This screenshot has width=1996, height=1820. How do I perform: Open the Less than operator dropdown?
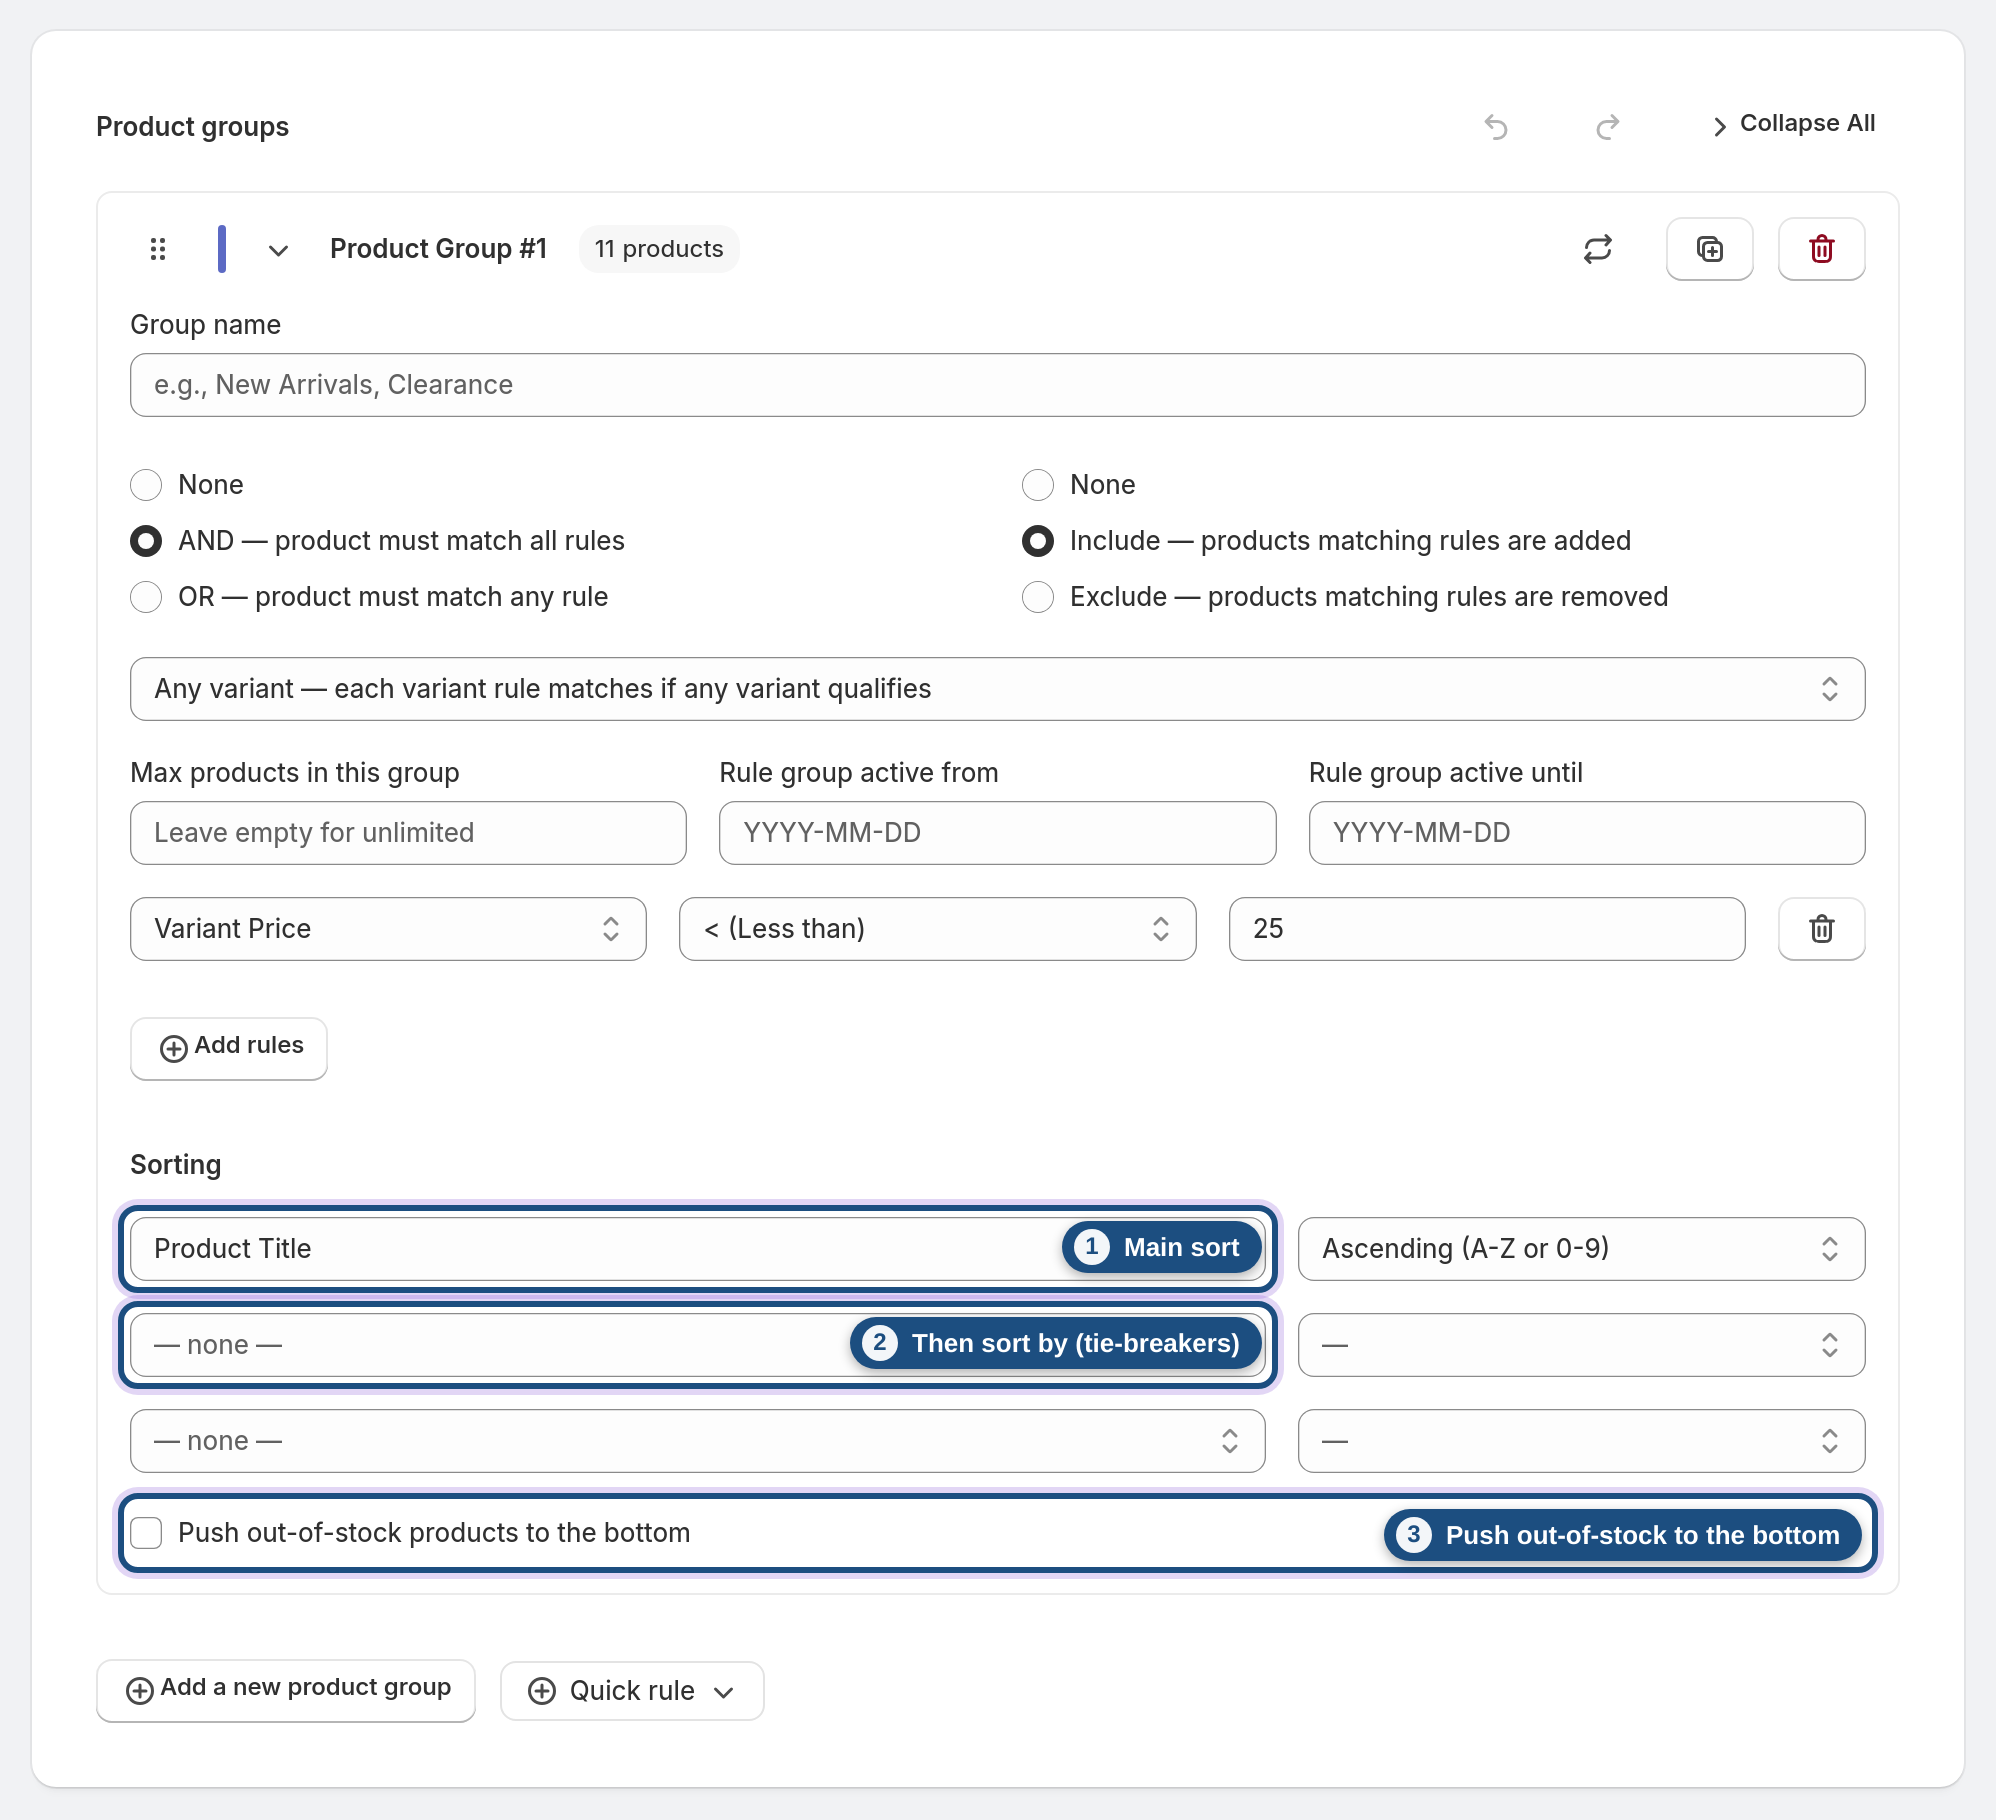[937, 929]
